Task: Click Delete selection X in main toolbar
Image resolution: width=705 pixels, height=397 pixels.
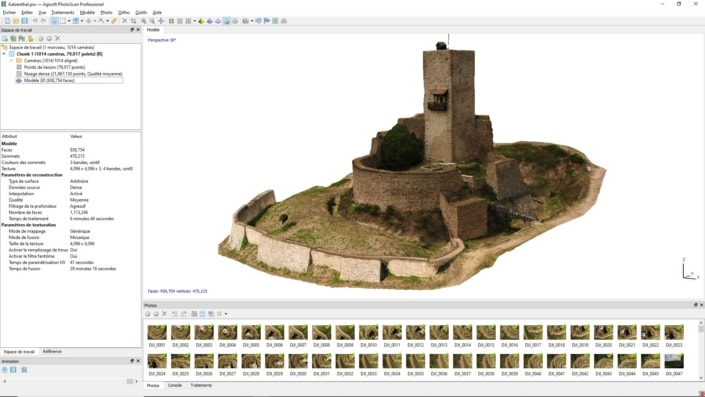Action: pos(125,21)
